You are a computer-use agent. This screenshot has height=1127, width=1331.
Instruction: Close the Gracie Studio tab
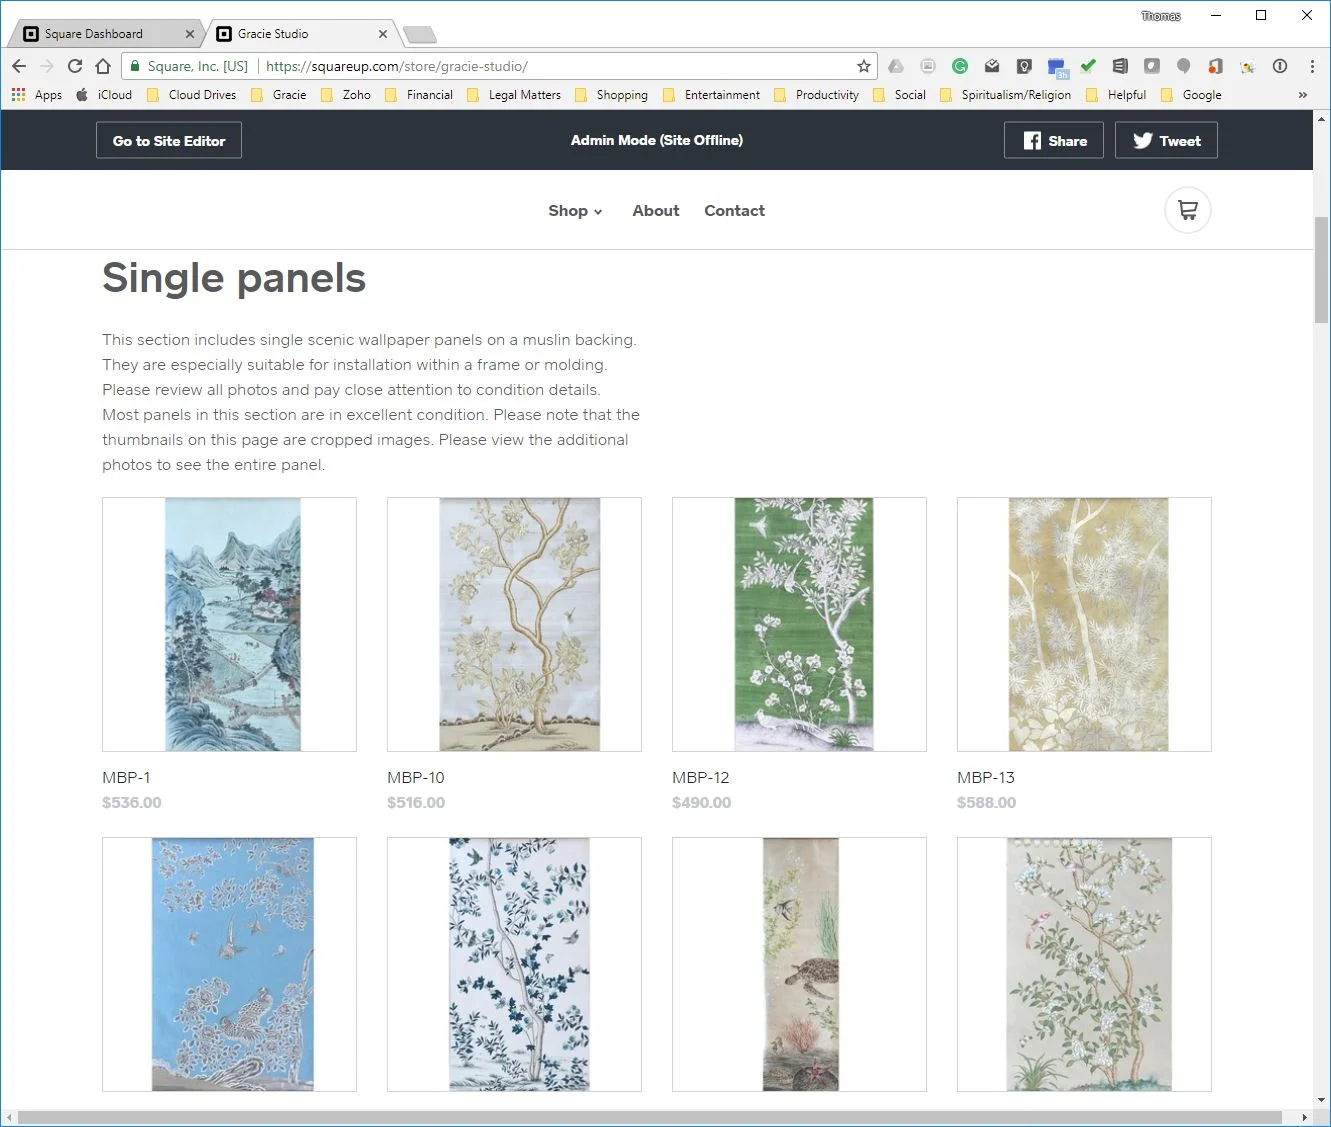(x=382, y=34)
